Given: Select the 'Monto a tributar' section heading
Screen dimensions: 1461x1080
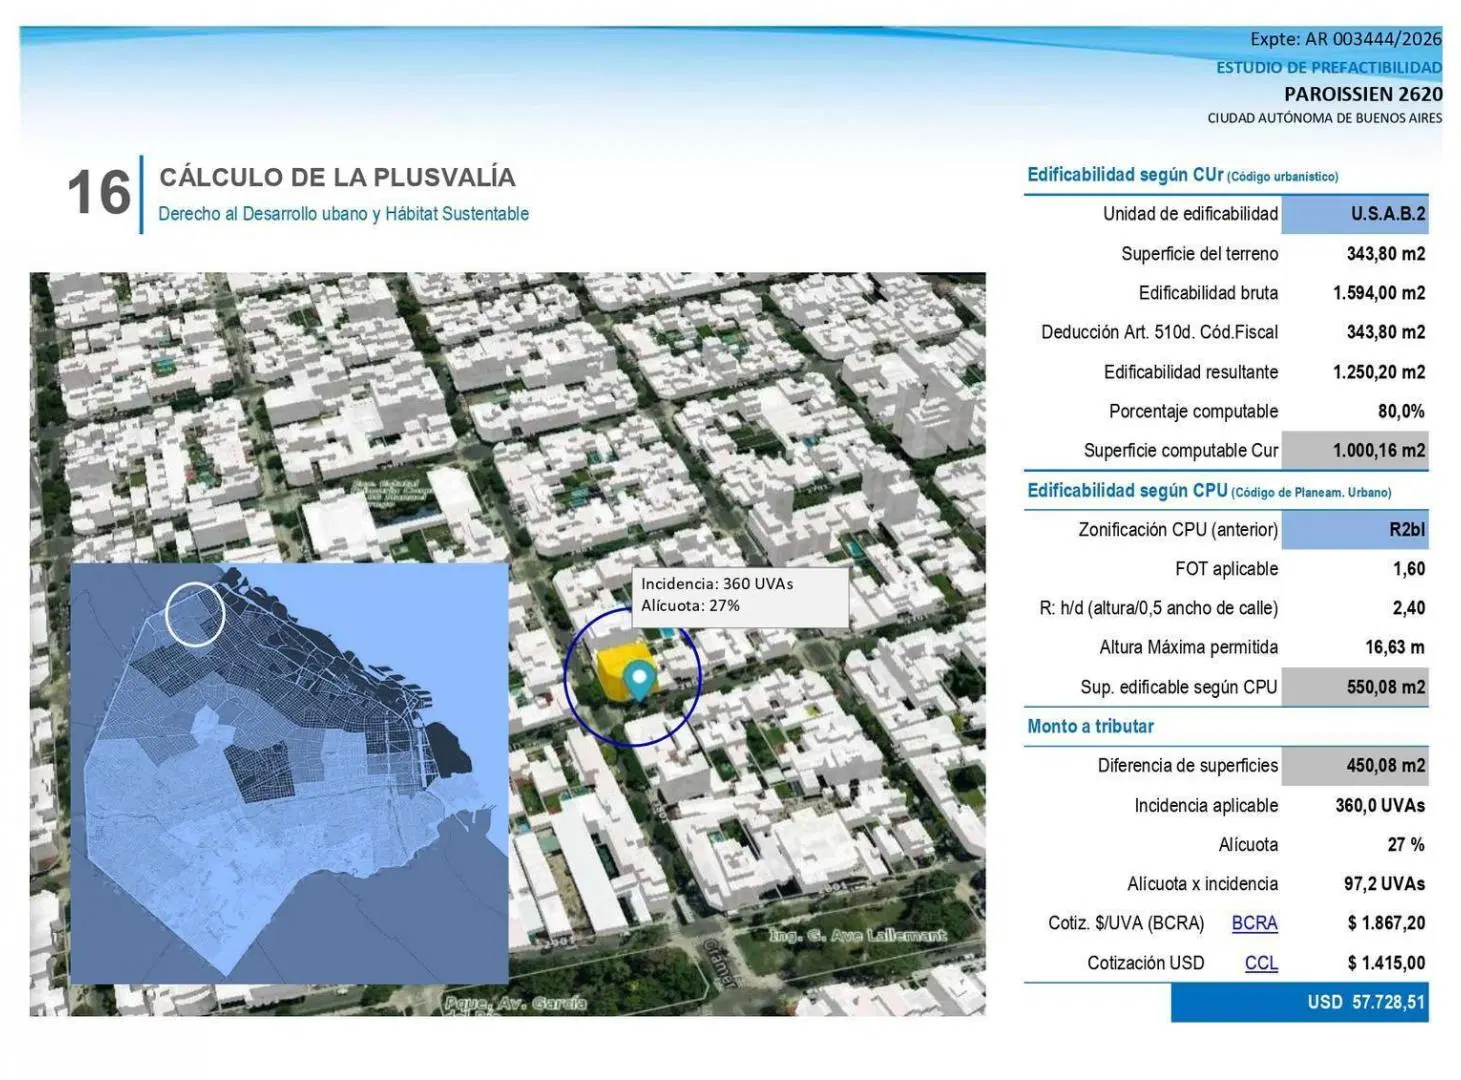Looking at the screenshot, I should tap(1090, 727).
